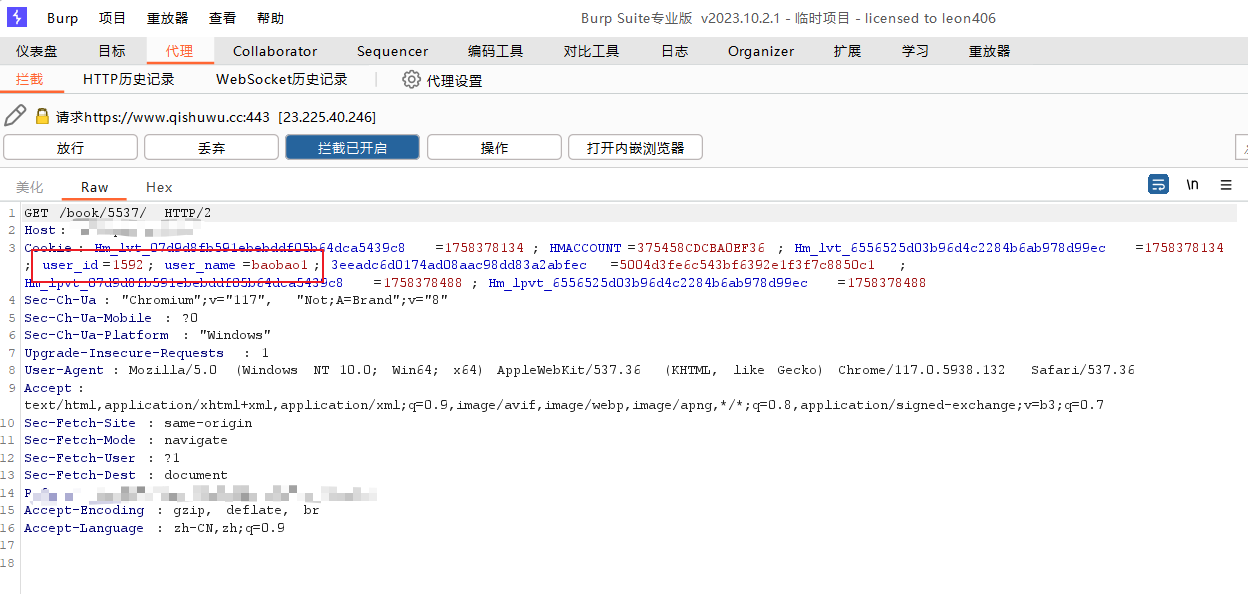Select the Hex editor view tab
The image size is (1248, 594).
click(x=159, y=187)
